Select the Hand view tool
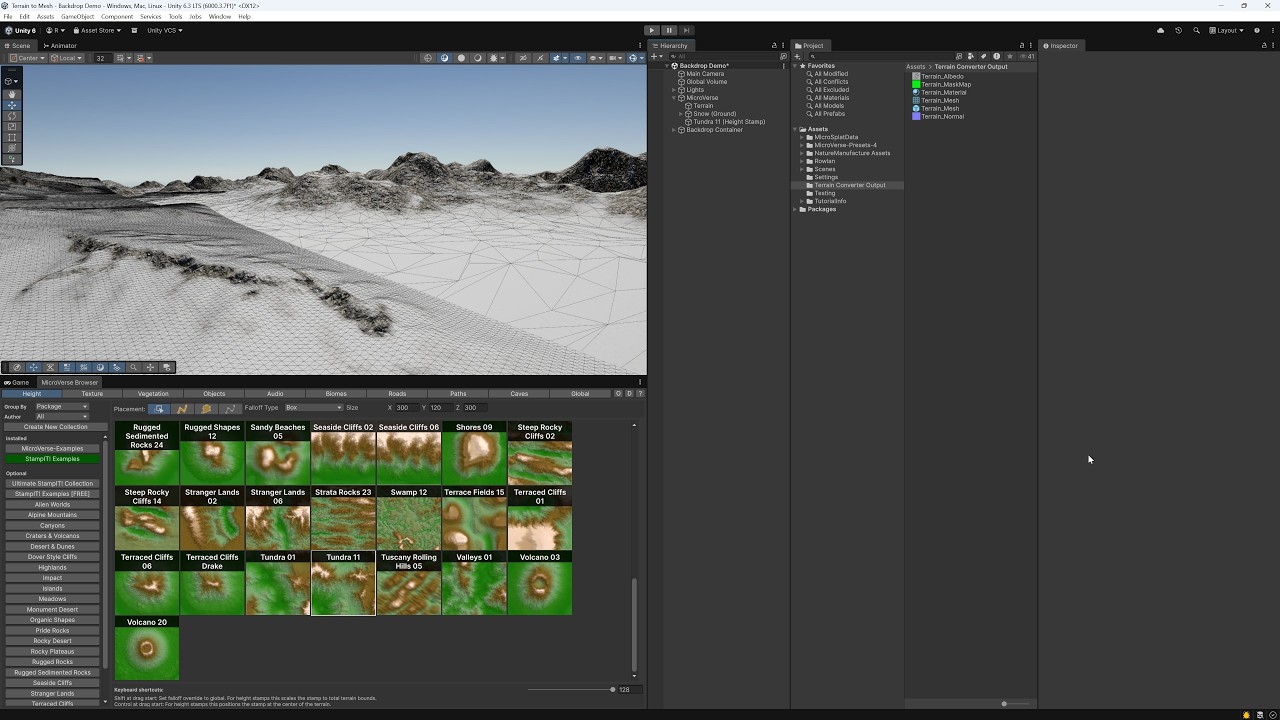 pyautogui.click(x=12, y=94)
